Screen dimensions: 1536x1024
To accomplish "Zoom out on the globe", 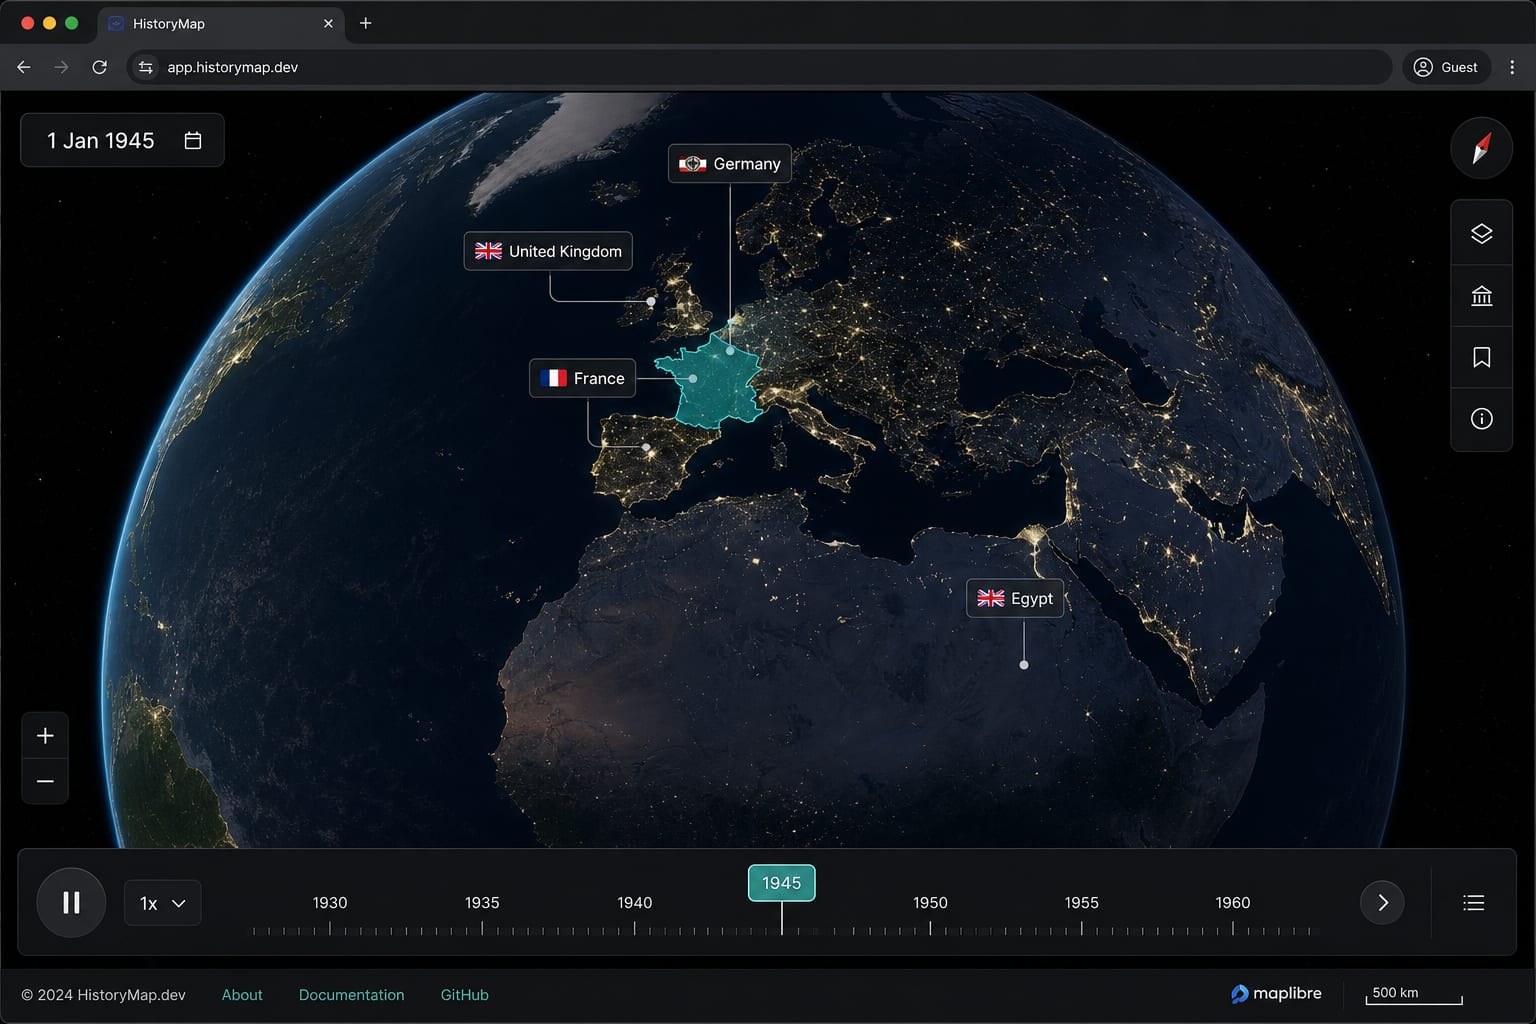I will 45,781.
